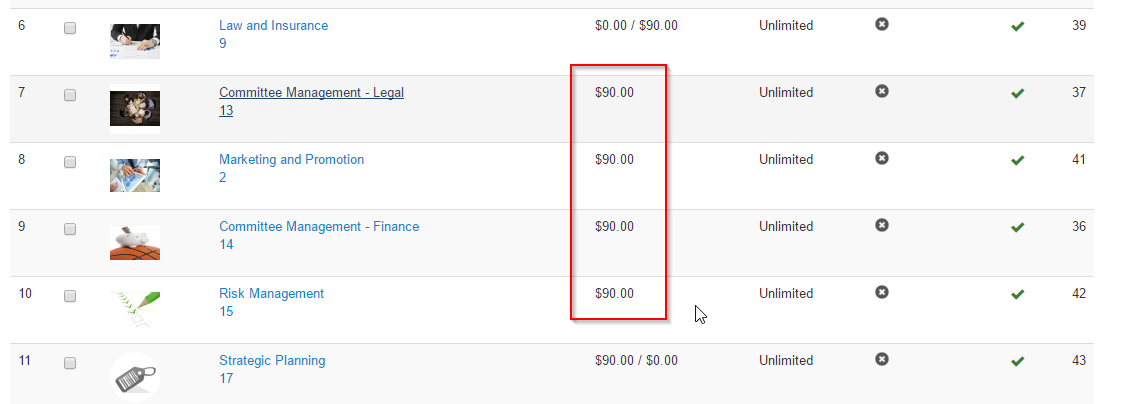Viewport: 1121px width, 404px height.
Task: Click the gray X icon in Committee Management - Legal row
Action: point(882,91)
